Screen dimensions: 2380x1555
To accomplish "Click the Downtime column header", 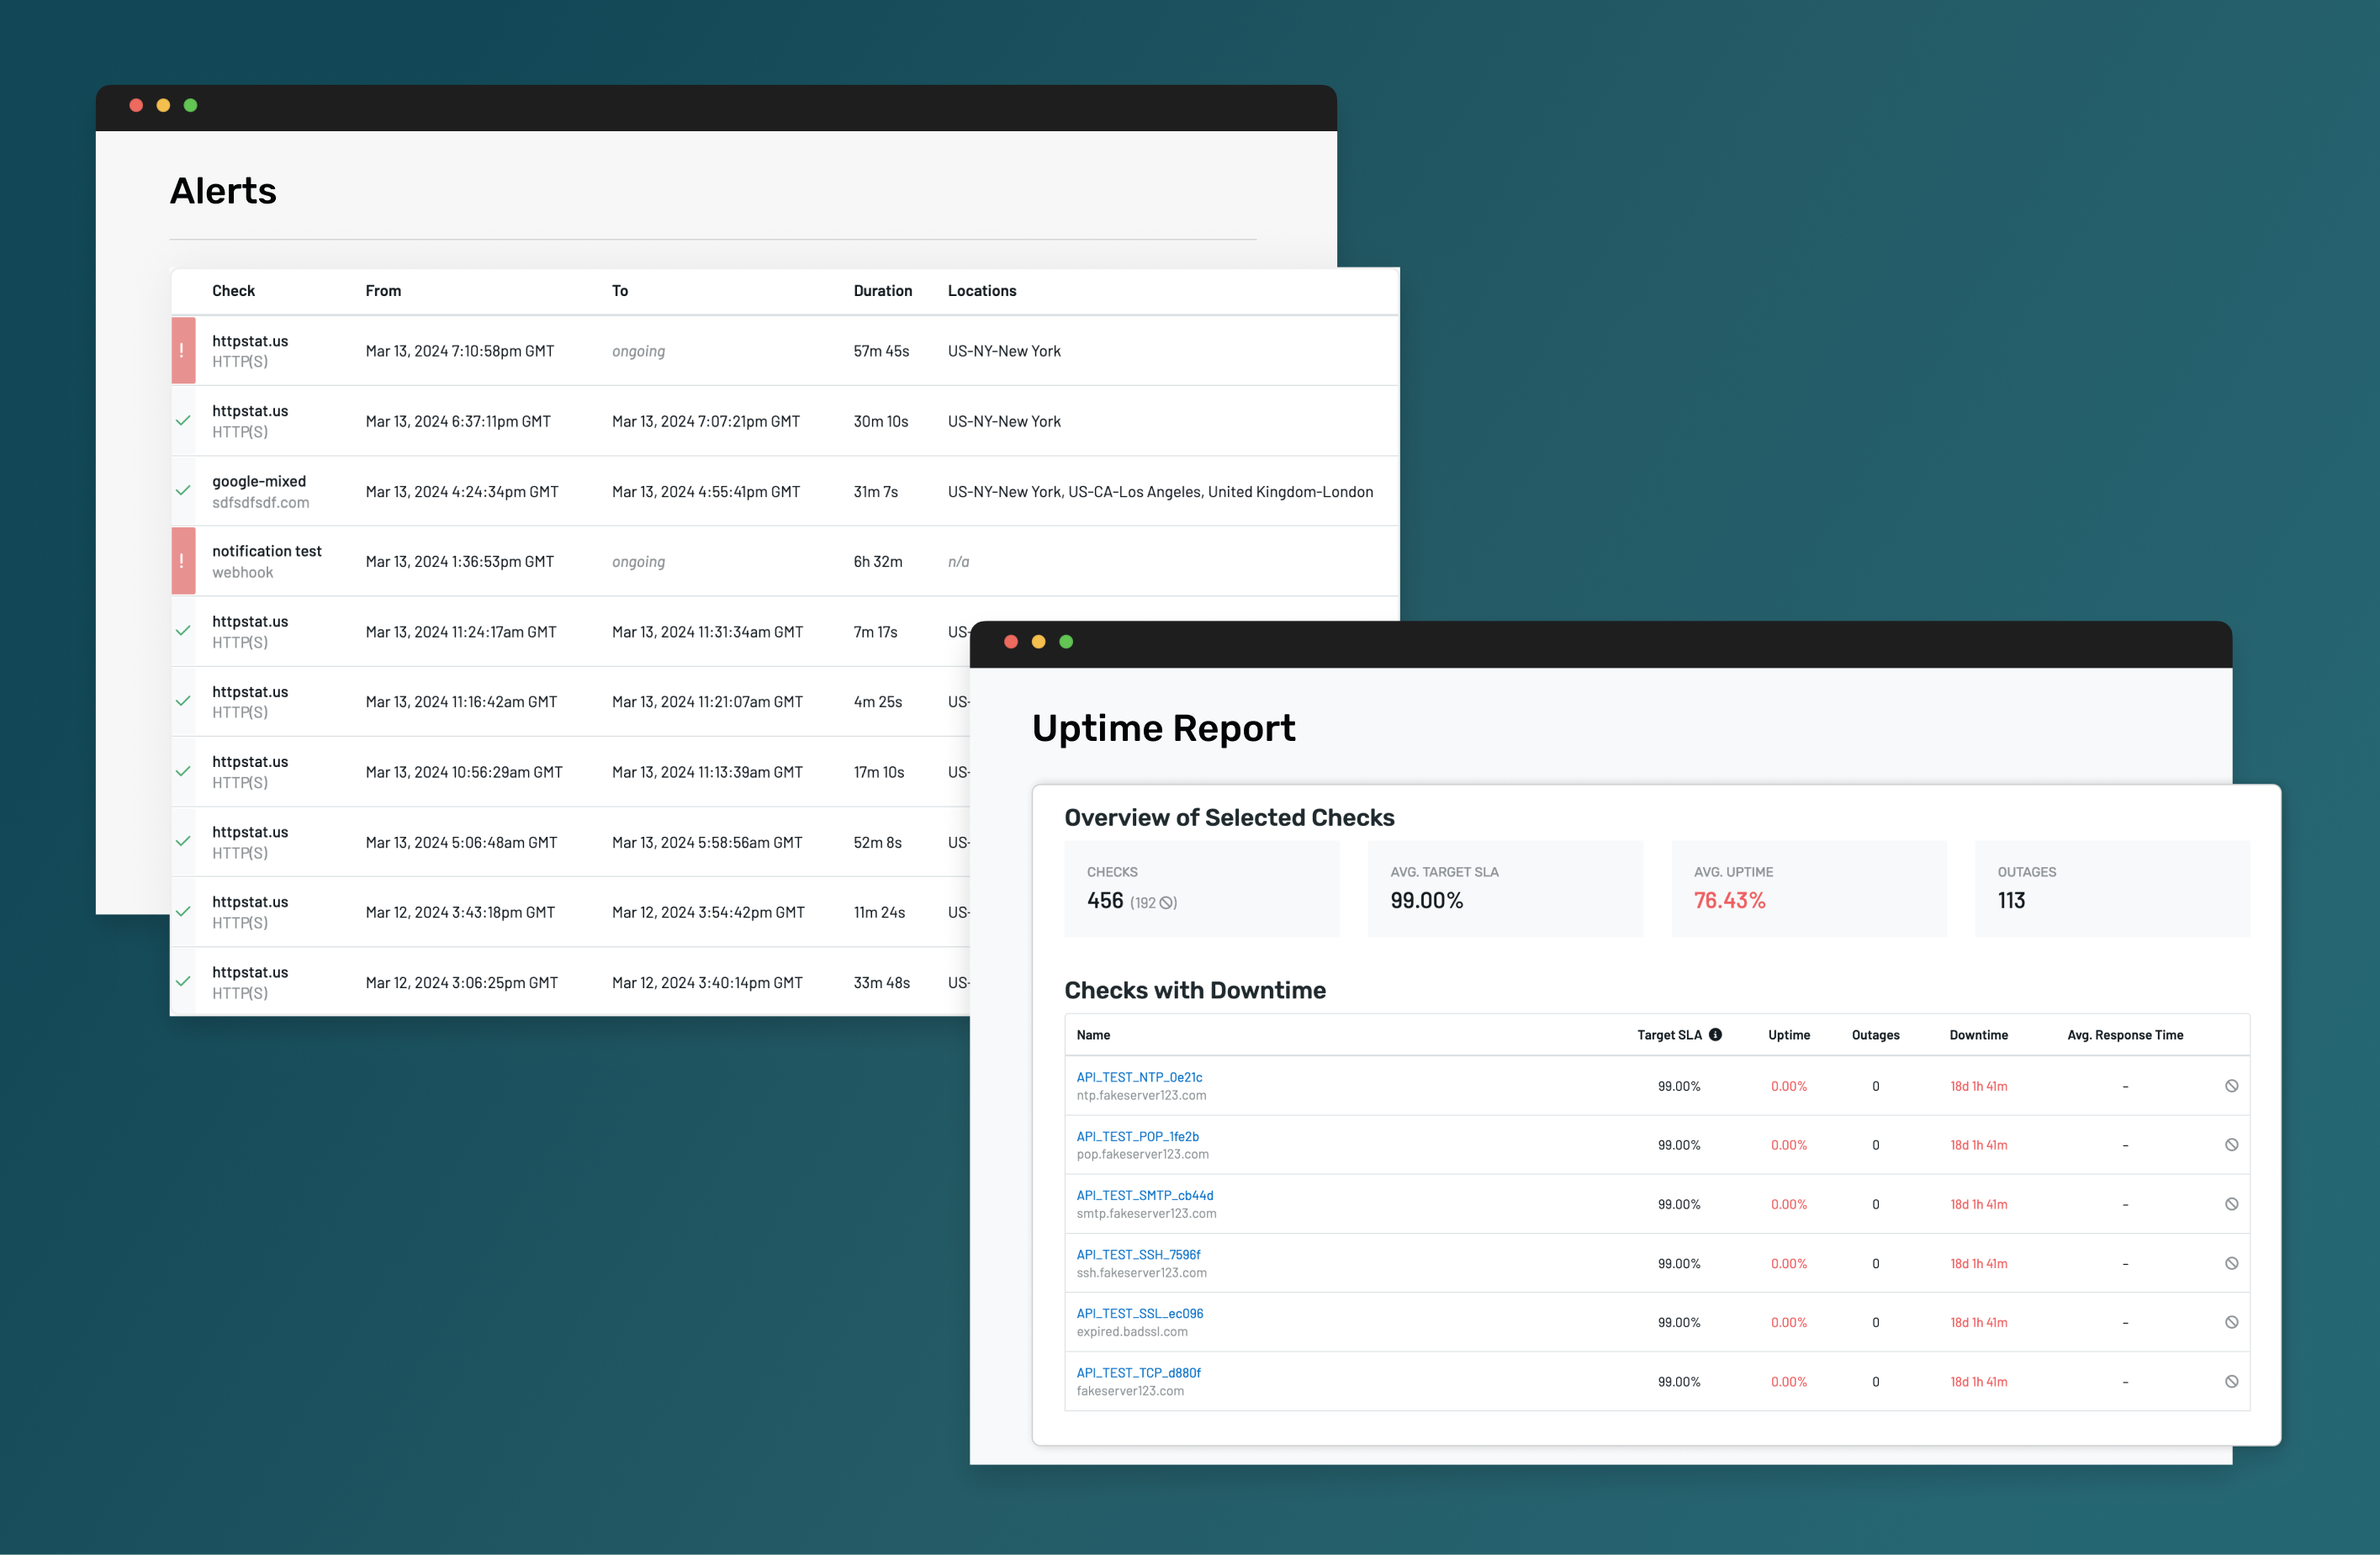I will coord(1979,1035).
